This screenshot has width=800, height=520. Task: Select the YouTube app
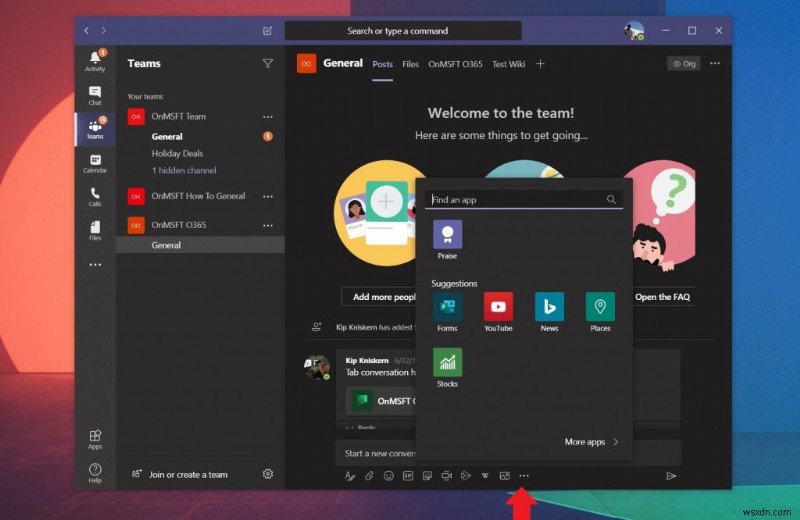coord(498,312)
